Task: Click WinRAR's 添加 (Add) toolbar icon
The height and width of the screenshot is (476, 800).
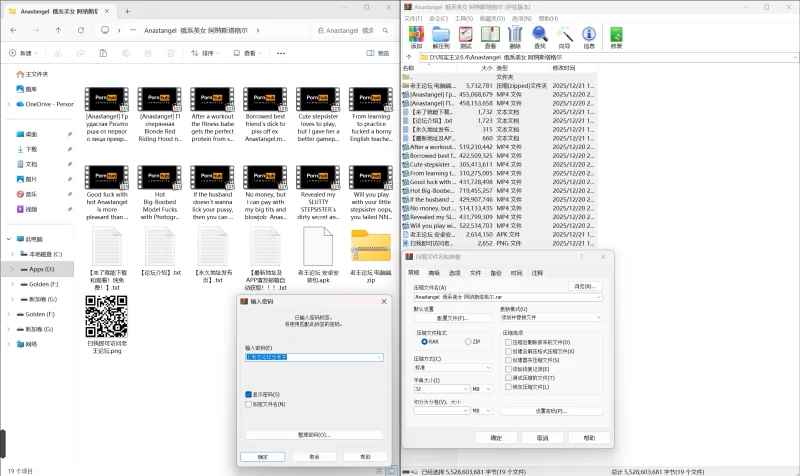Action: pos(416,37)
